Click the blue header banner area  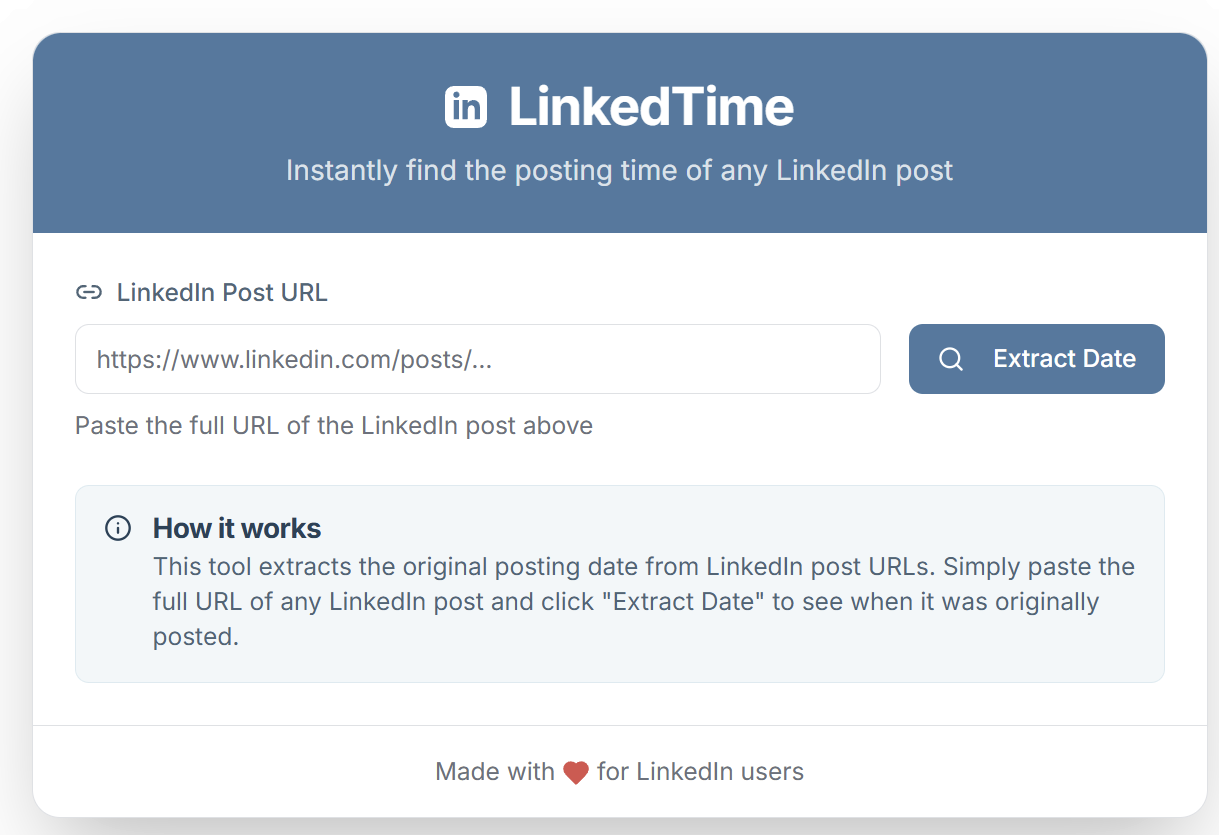[619, 133]
